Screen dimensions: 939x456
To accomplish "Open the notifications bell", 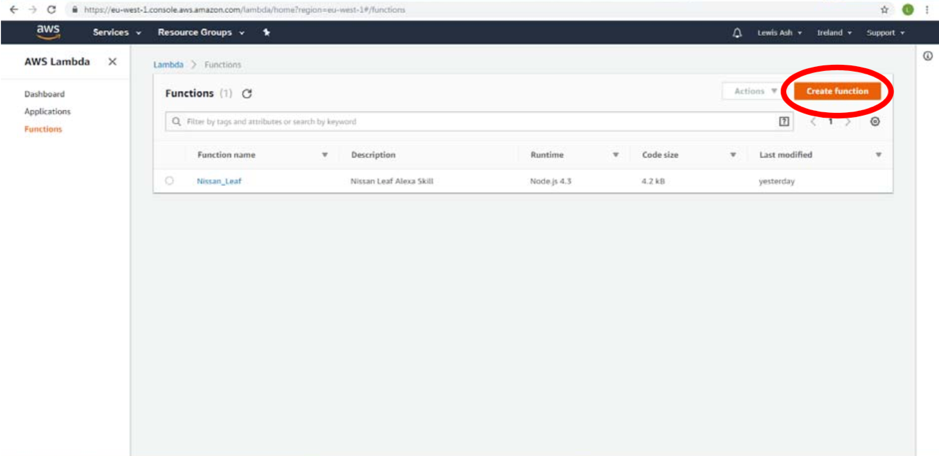I will point(737,33).
